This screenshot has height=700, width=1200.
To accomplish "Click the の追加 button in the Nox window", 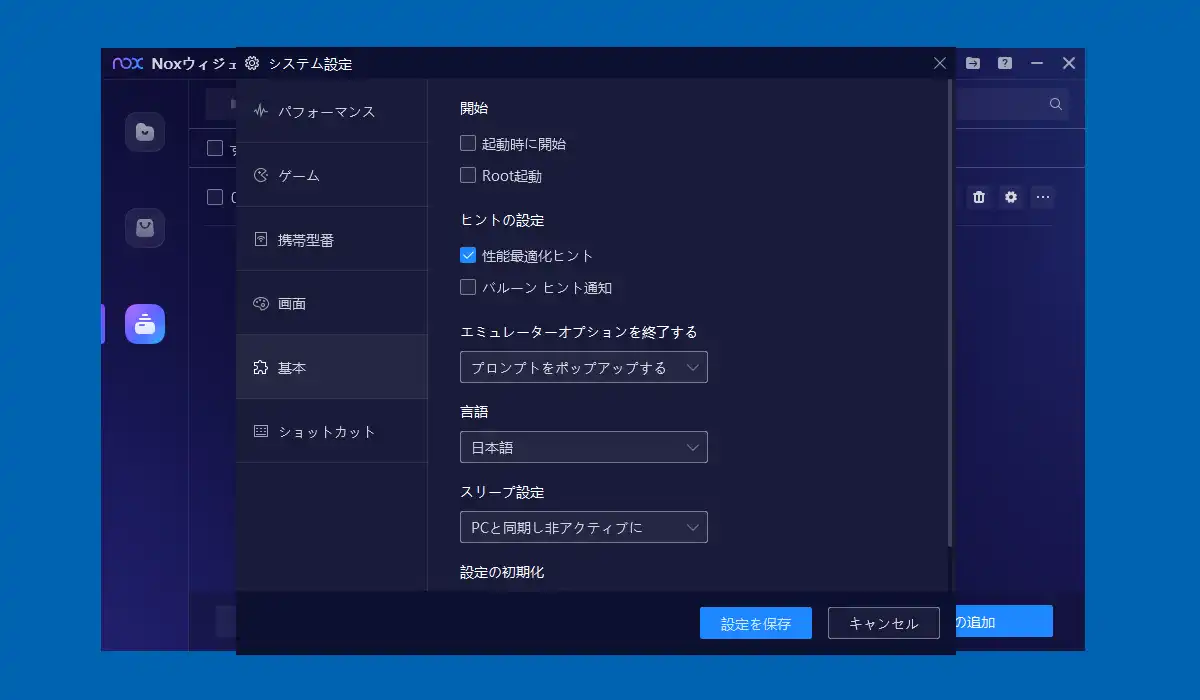I will (1004, 621).
